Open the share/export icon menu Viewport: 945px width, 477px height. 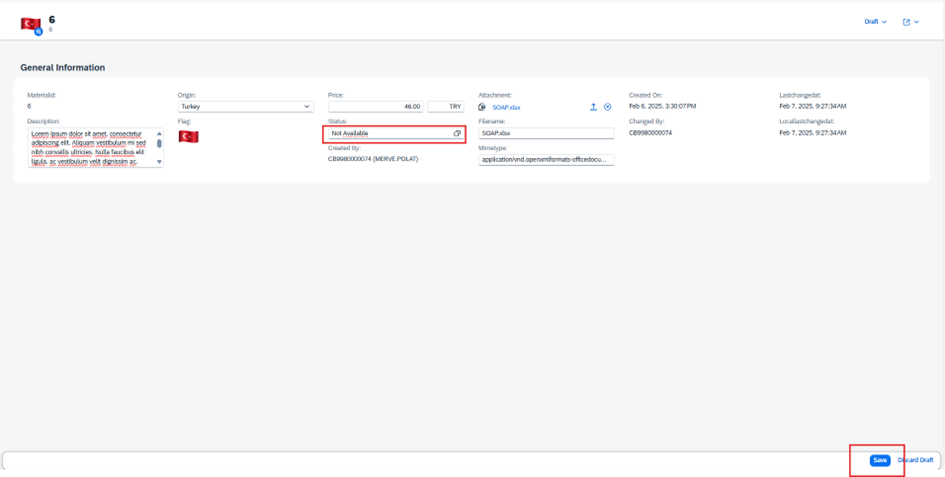coord(910,22)
